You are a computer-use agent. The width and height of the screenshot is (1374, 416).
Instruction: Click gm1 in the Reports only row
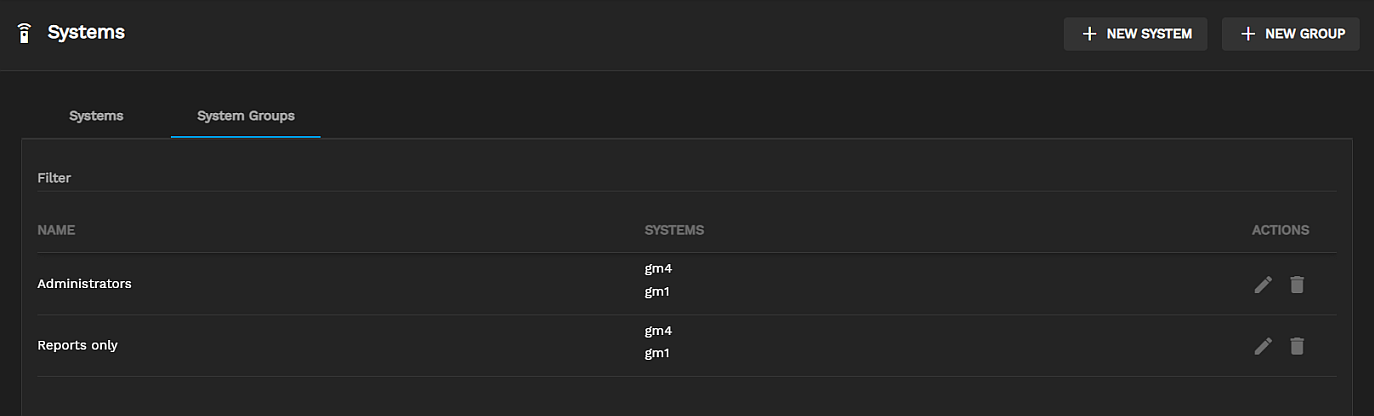pyautogui.click(x=658, y=354)
